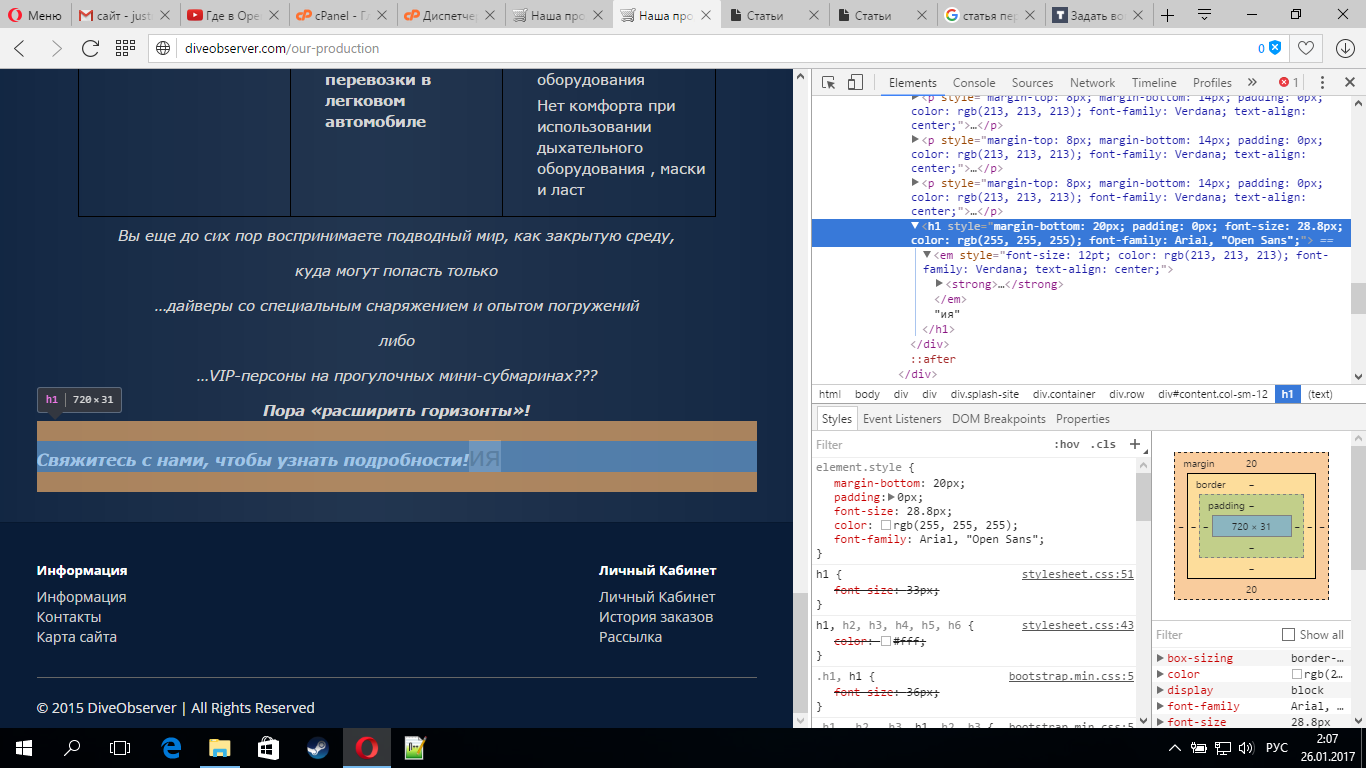Toggle the :hov element state button
This screenshot has width=1366, height=768.
[x=1067, y=444]
